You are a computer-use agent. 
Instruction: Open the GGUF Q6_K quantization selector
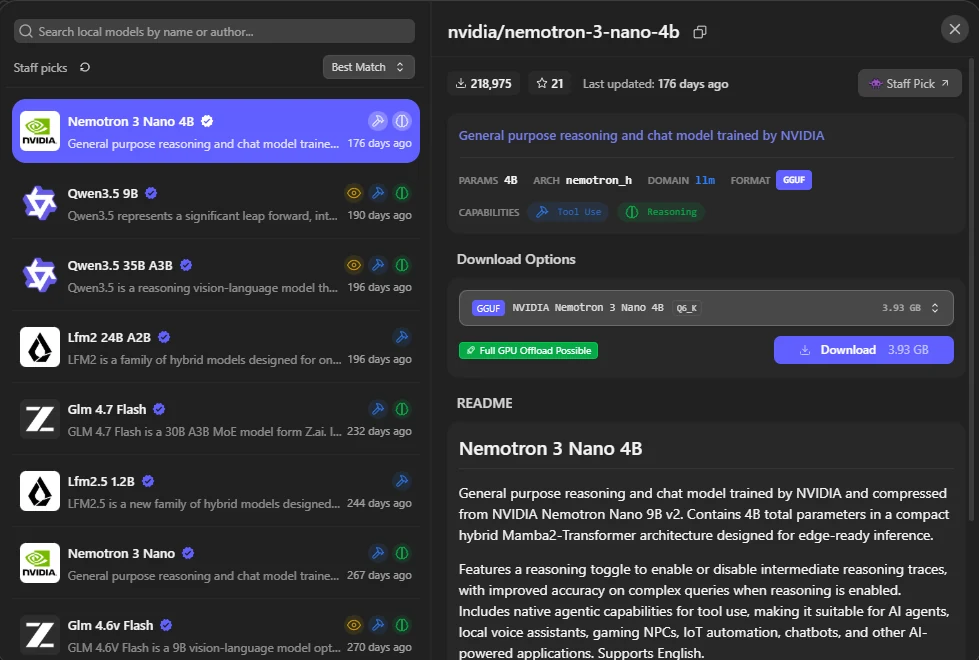[706, 308]
